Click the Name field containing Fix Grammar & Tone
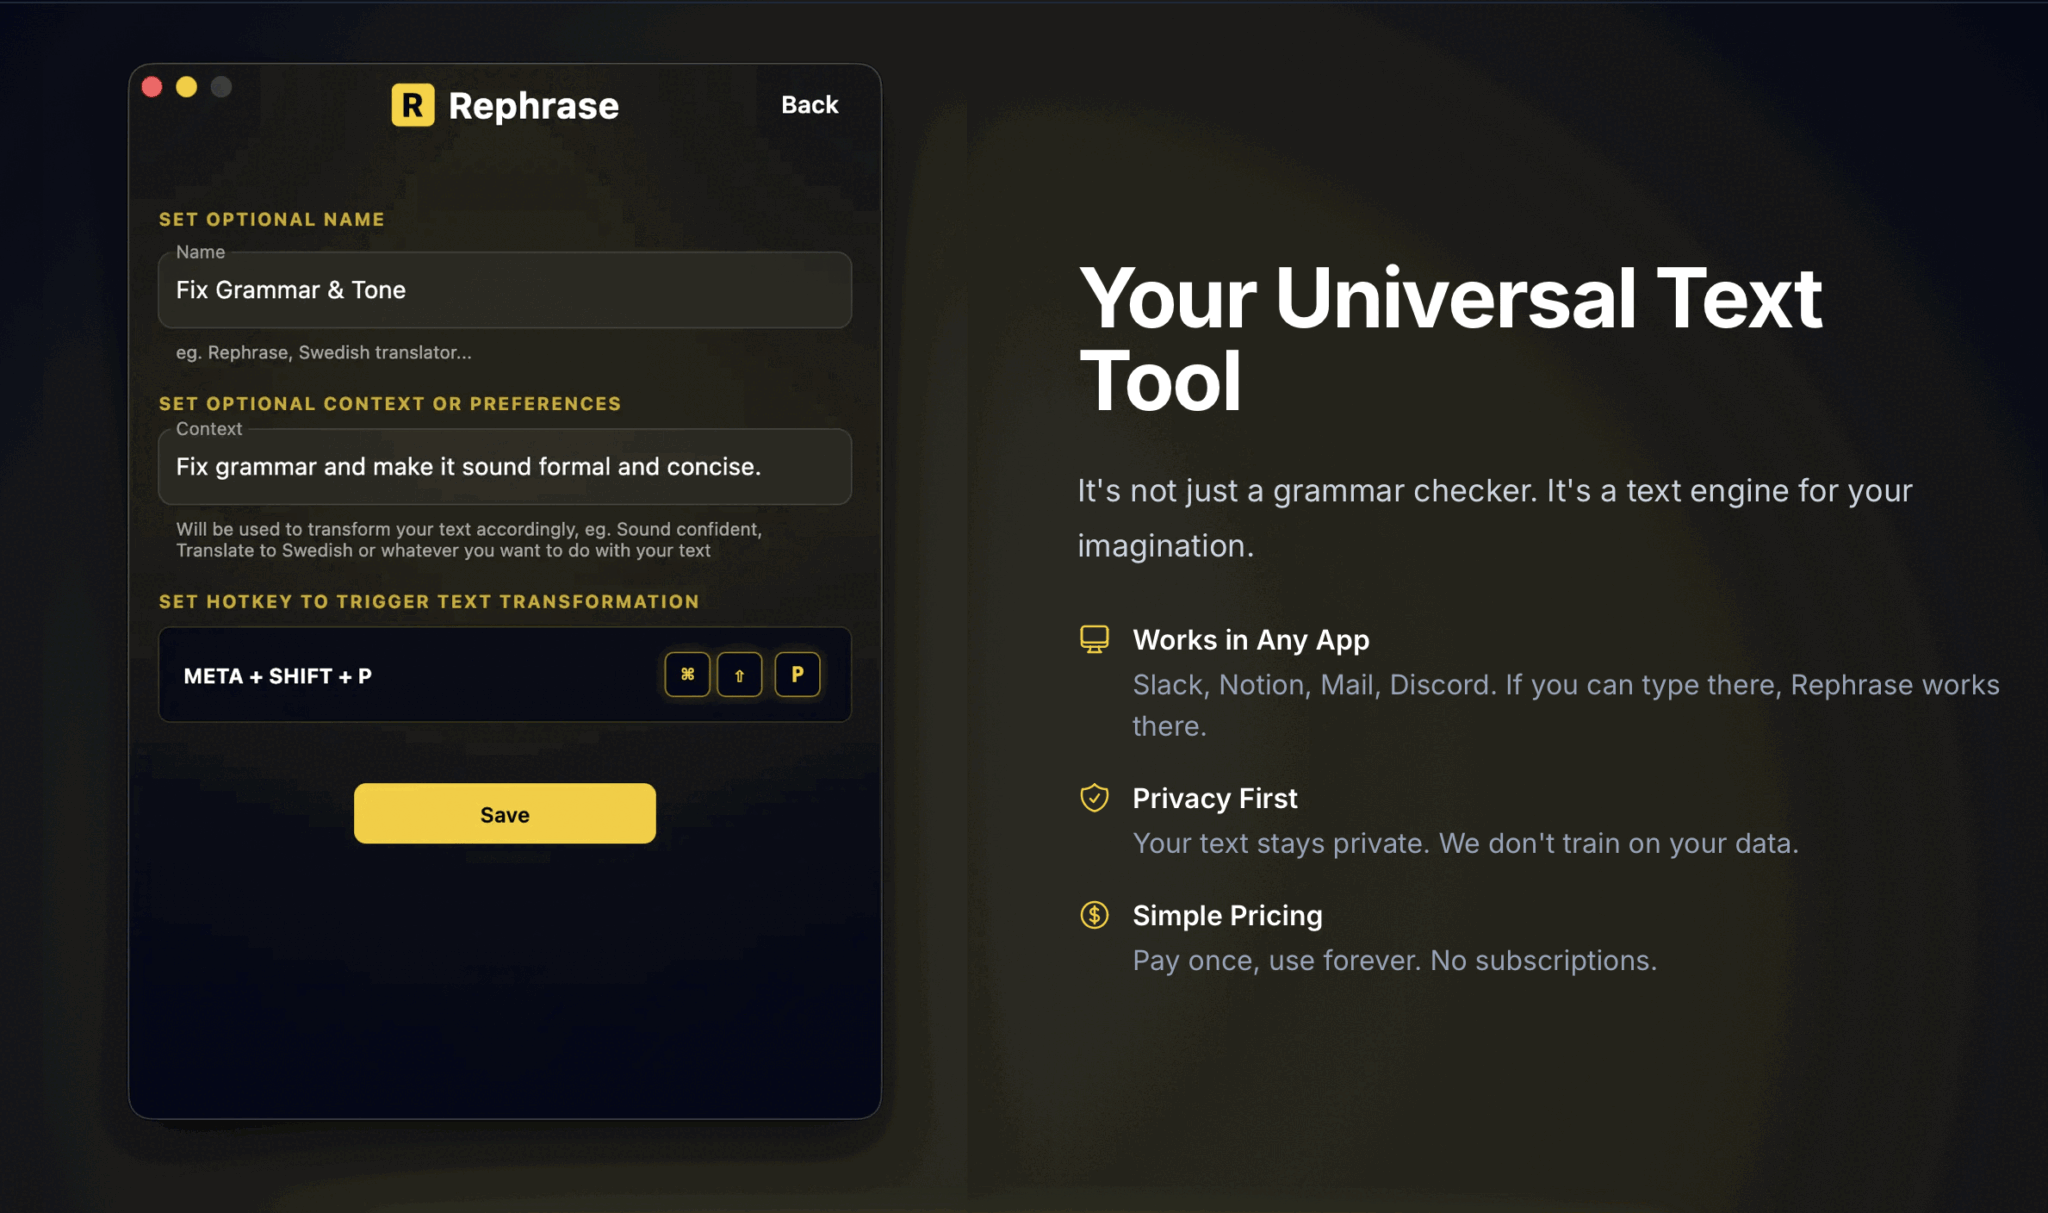 click(x=504, y=290)
